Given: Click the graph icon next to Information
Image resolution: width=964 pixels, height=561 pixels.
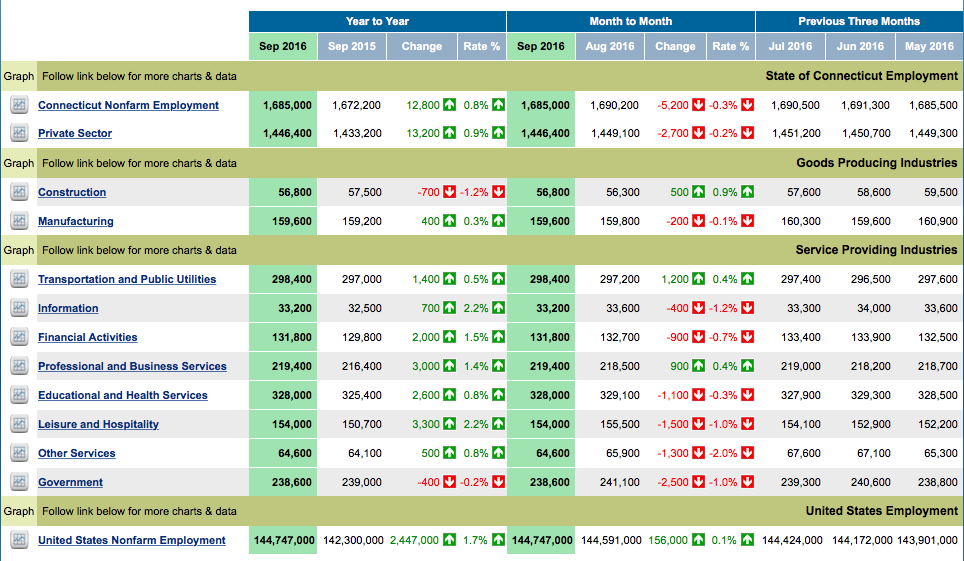Looking at the screenshot, I should 18,308.
